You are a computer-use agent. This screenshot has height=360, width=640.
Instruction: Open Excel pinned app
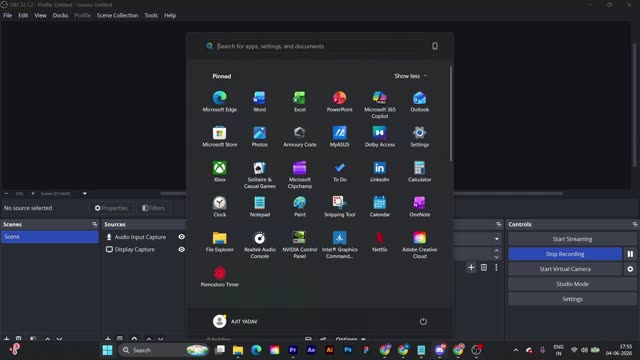300,101
